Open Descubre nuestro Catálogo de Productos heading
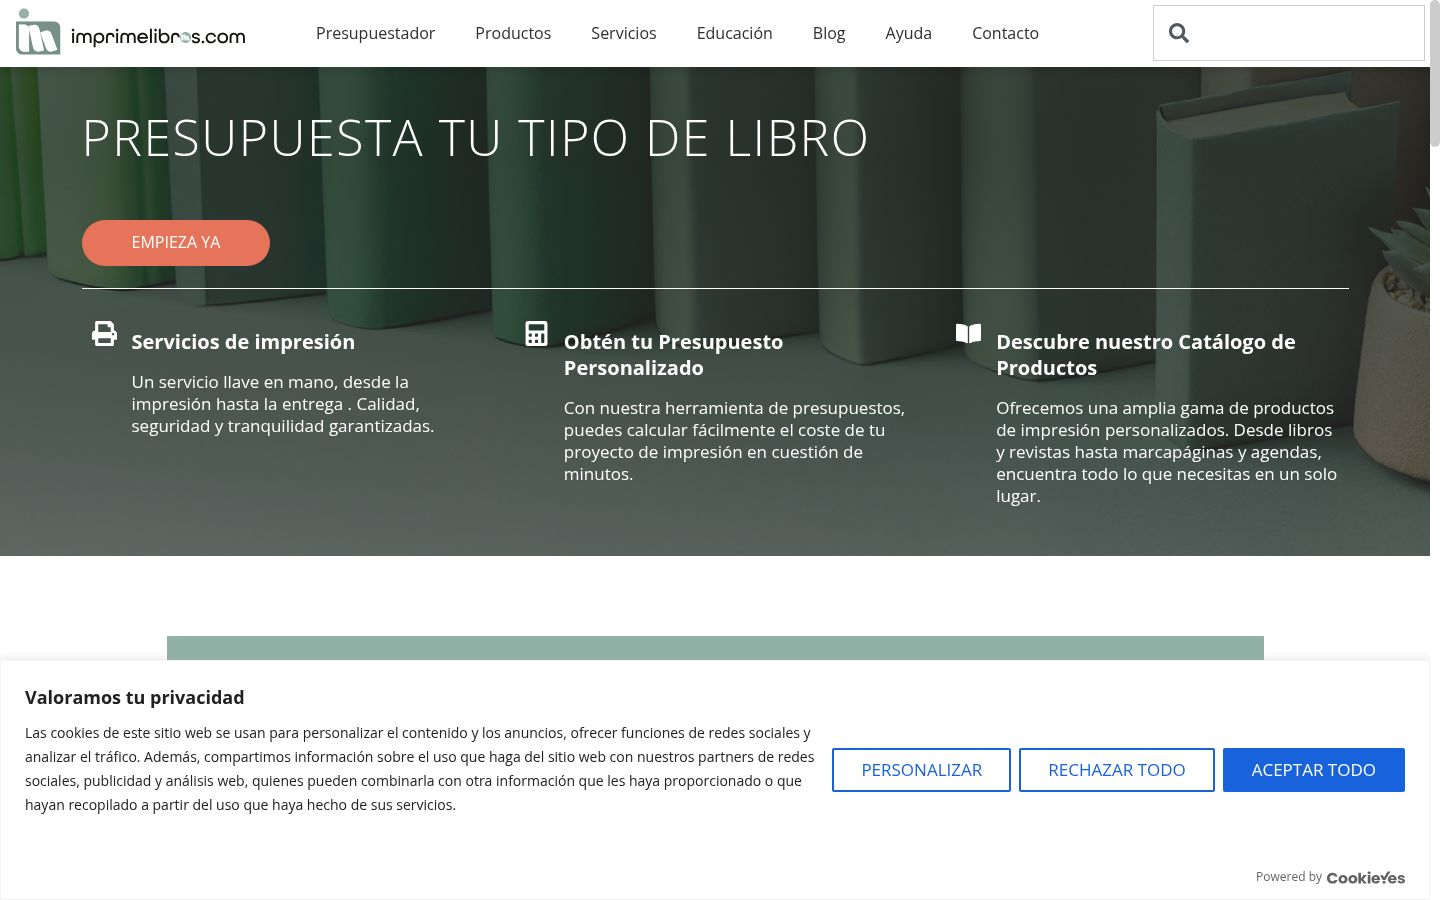The image size is (1440, 900). (x=1146, y=355)
